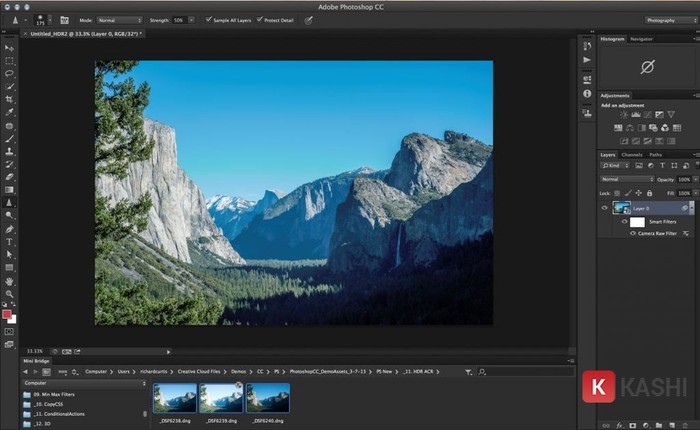Select the Brush tool
This screenshot has width=700, height=430.
pyautogui.click(x=9, y=138)
